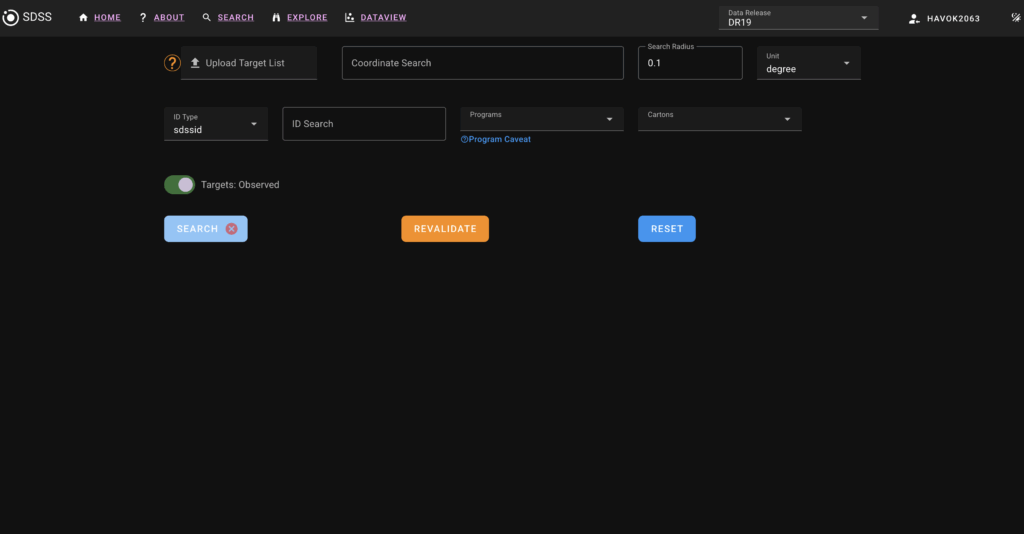Click the theme toggle icon at top right
Screen dimensions: 1024x534
point(1017,18)
